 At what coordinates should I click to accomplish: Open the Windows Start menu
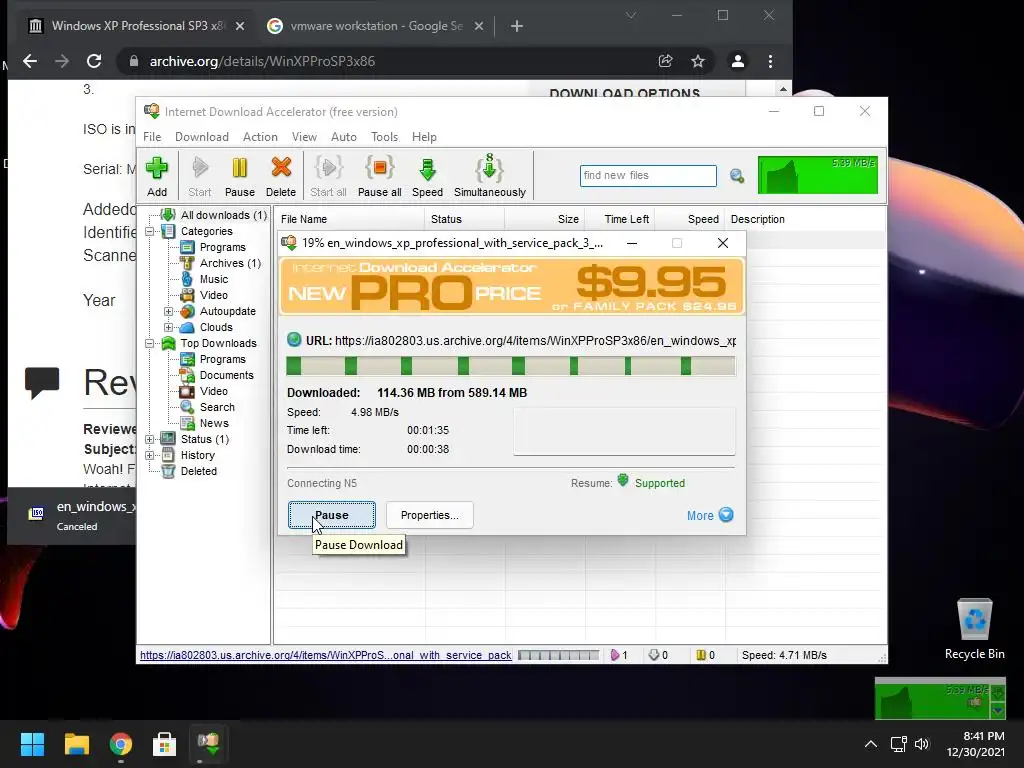pos(32,744)
